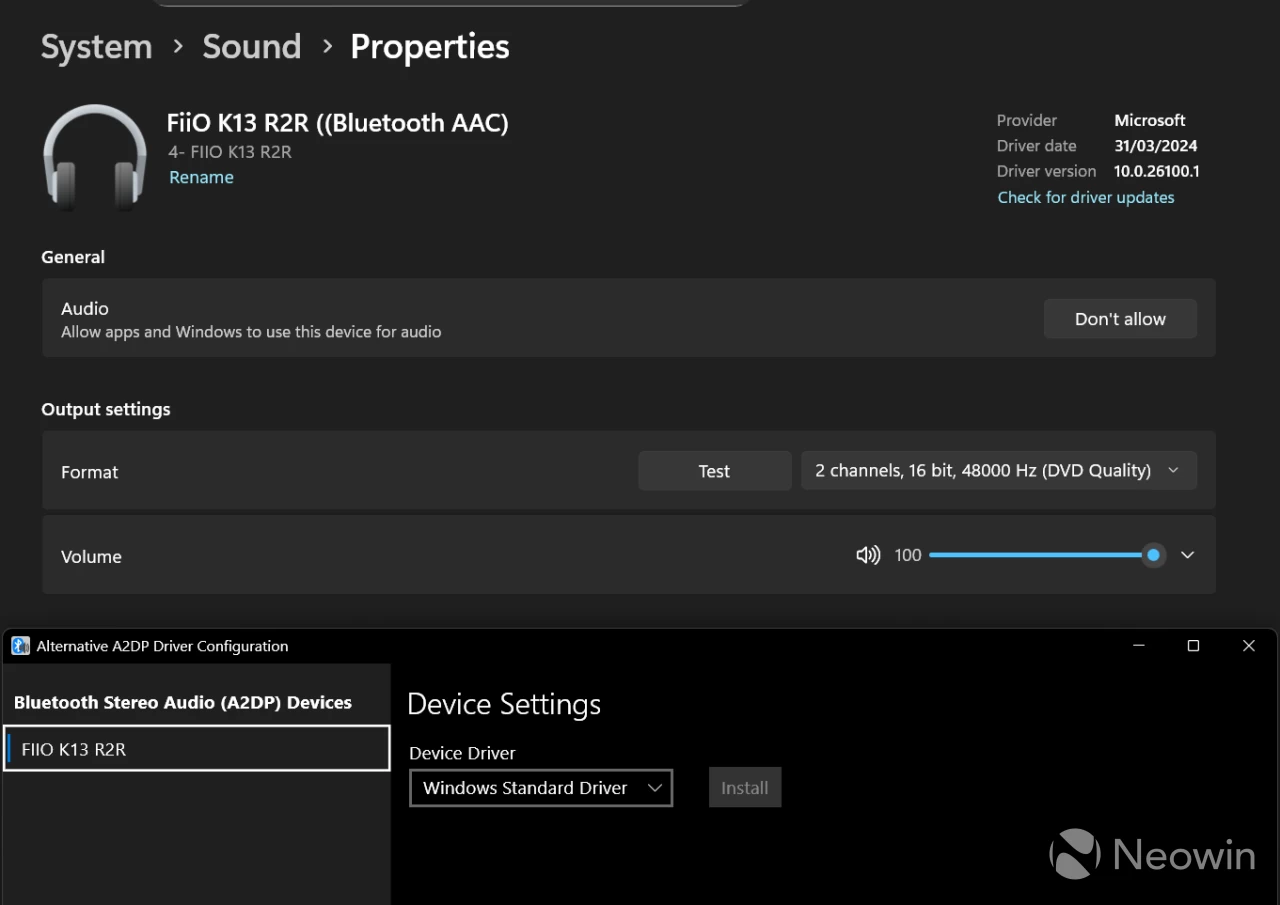This screenshot has height=905, width=1280.
Task: Click the 'Allow apps and Windows' description text
Action: click(251, 332)
